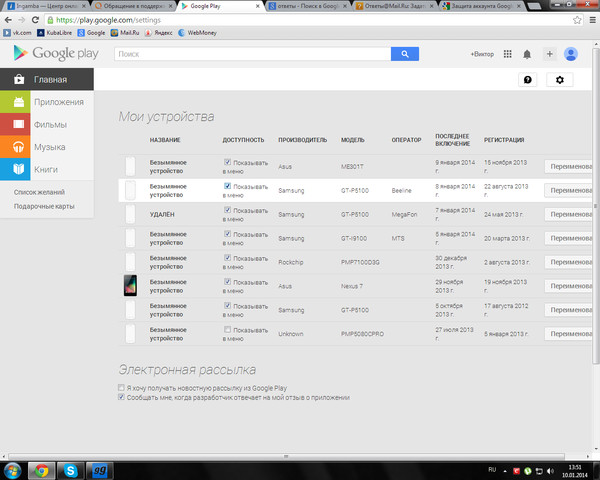The image size is (600, 480).
Task: Rename the GT-I9100 MTS device
Action: click(570, 238)
